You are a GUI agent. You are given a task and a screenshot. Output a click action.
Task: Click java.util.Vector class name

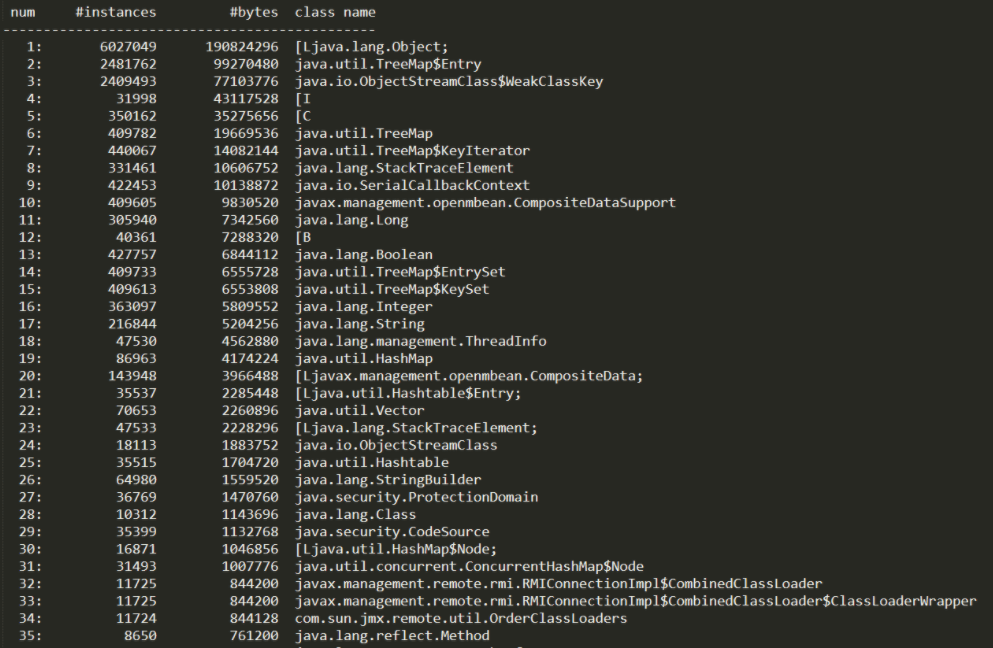360,410
